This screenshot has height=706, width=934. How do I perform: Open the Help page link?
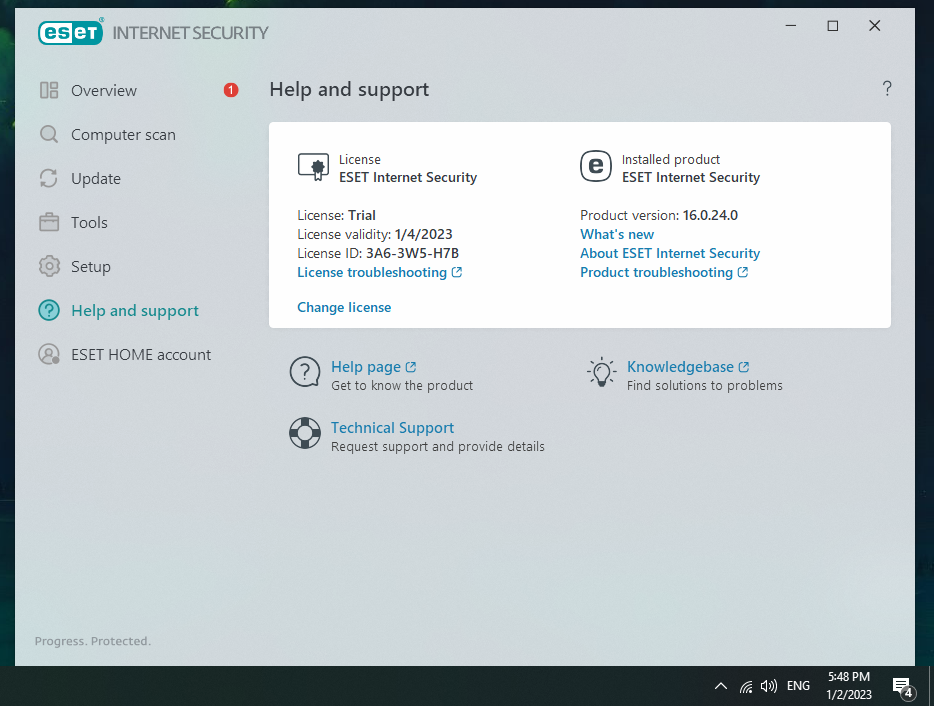click(x=366, y=367)
